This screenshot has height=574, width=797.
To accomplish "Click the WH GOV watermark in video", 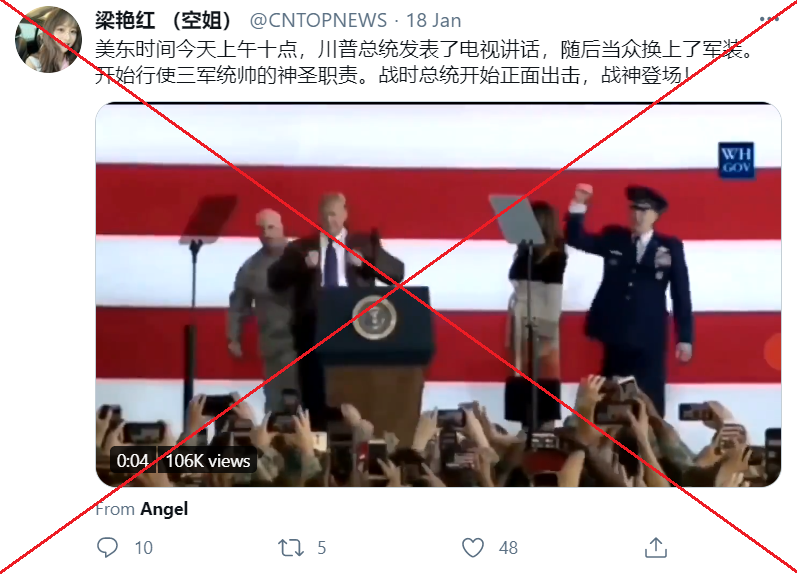I will click(737, 160).
